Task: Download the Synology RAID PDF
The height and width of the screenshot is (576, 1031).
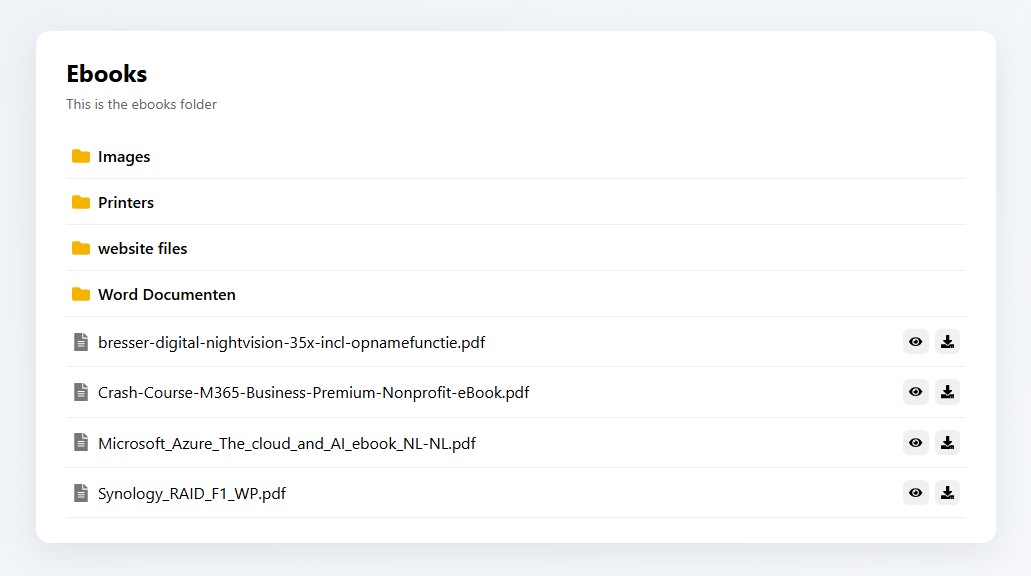Action: (947, 492)
